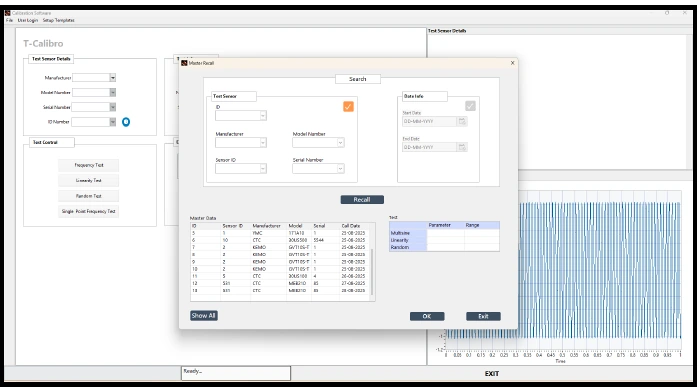
Task: Confirm with the OK button
Action: pos(427,316)
